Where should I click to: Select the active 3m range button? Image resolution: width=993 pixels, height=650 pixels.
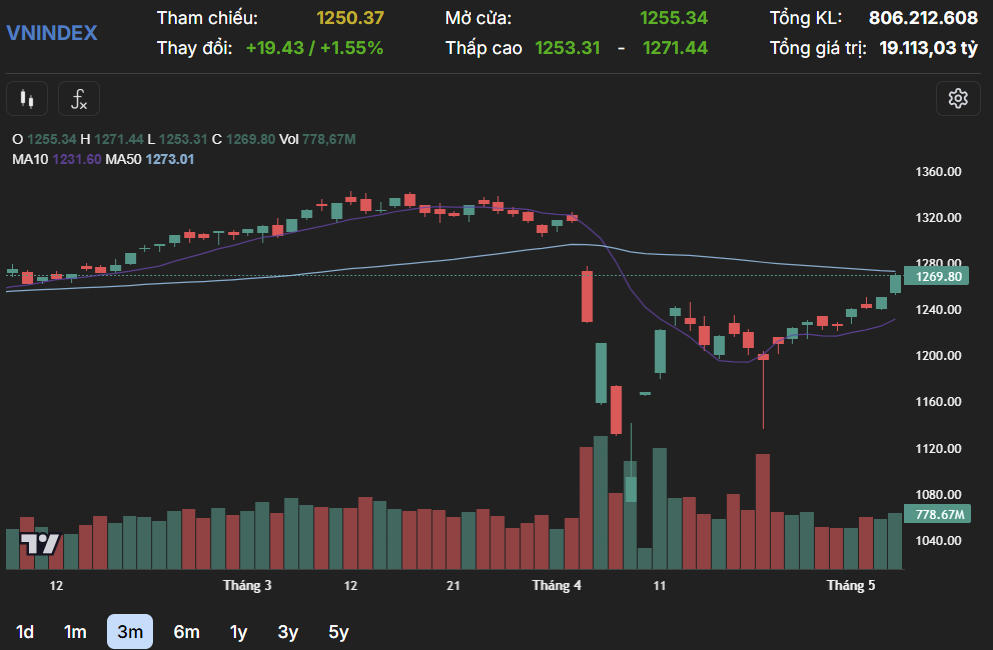click(x=130, y=632)
